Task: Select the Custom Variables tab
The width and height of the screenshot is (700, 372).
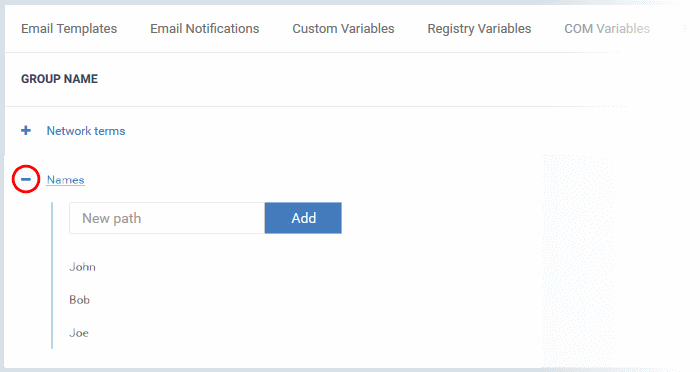Action: (343, 29)
